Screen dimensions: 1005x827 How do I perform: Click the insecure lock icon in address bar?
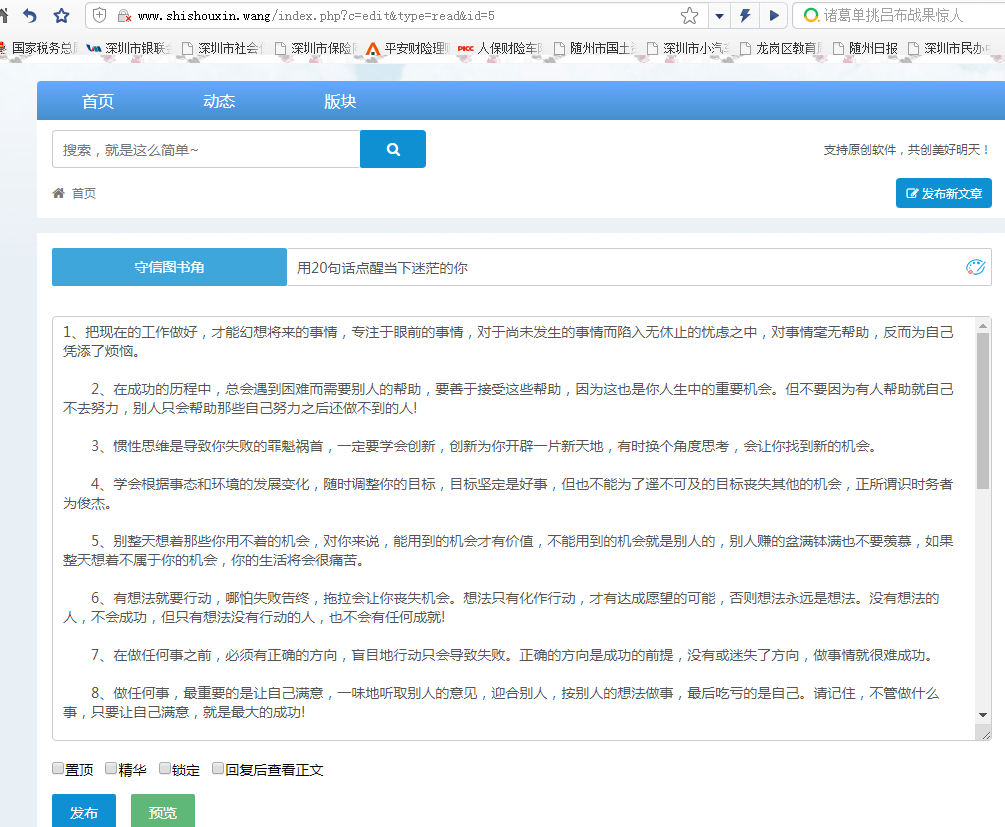point(124,15)
